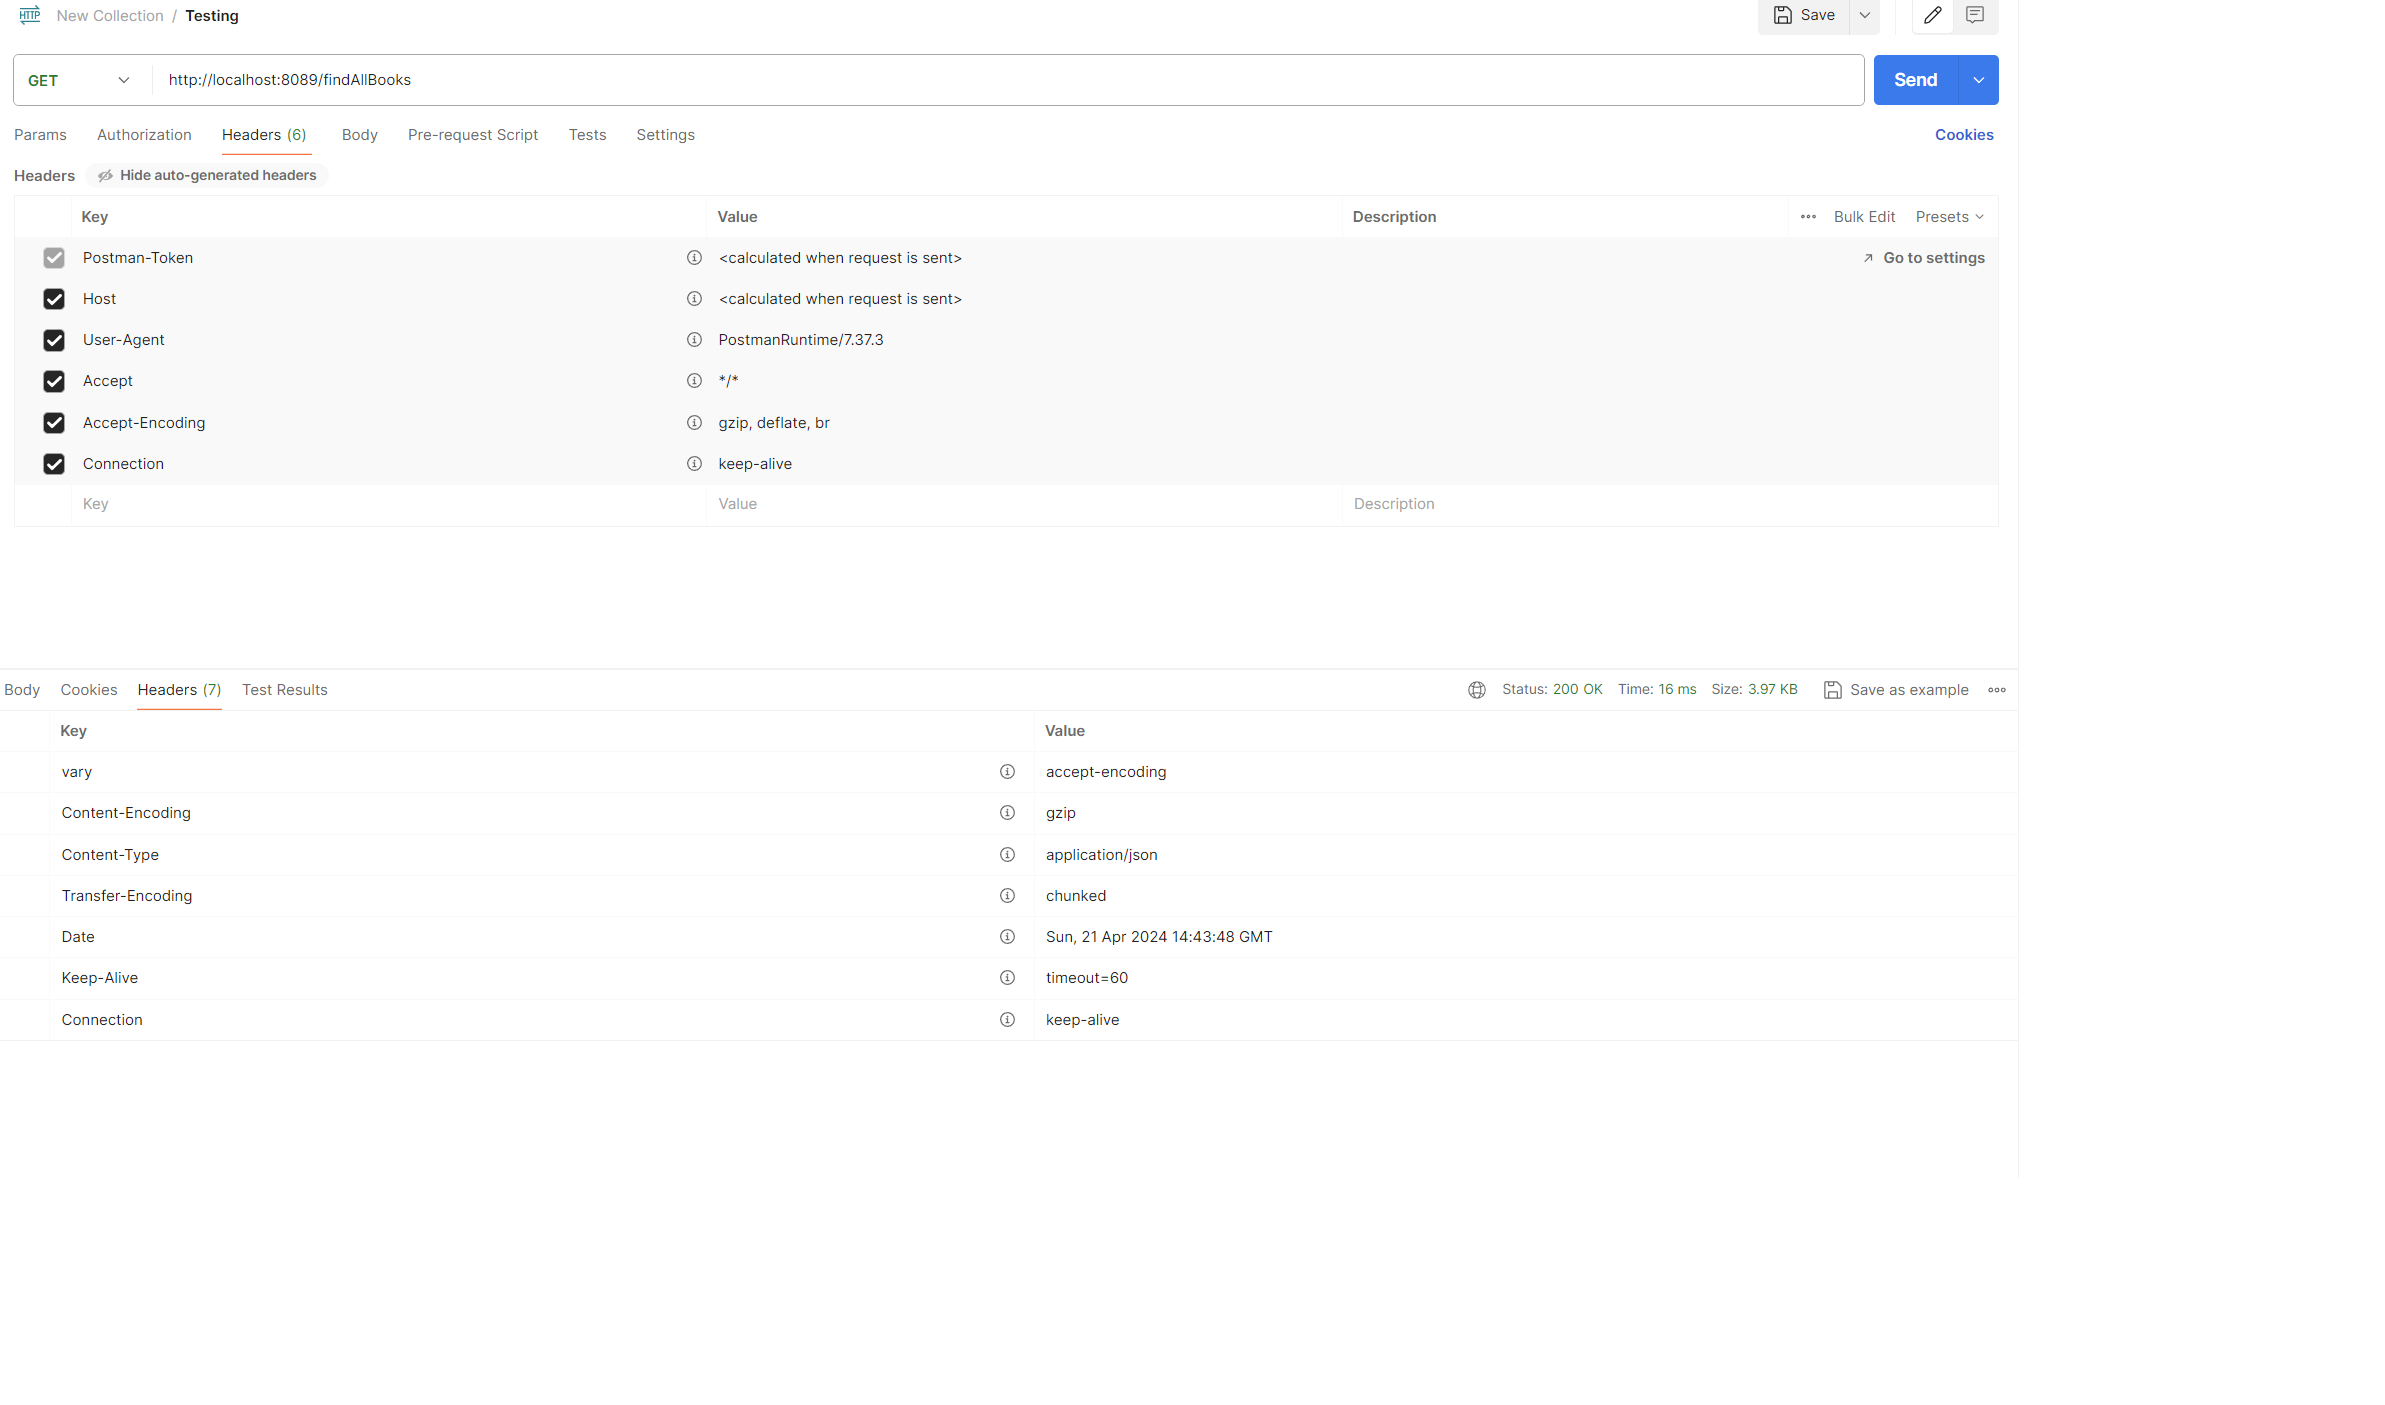
Task: Click info icon next to Keep-Alive
Action: tap(1007, 978)
